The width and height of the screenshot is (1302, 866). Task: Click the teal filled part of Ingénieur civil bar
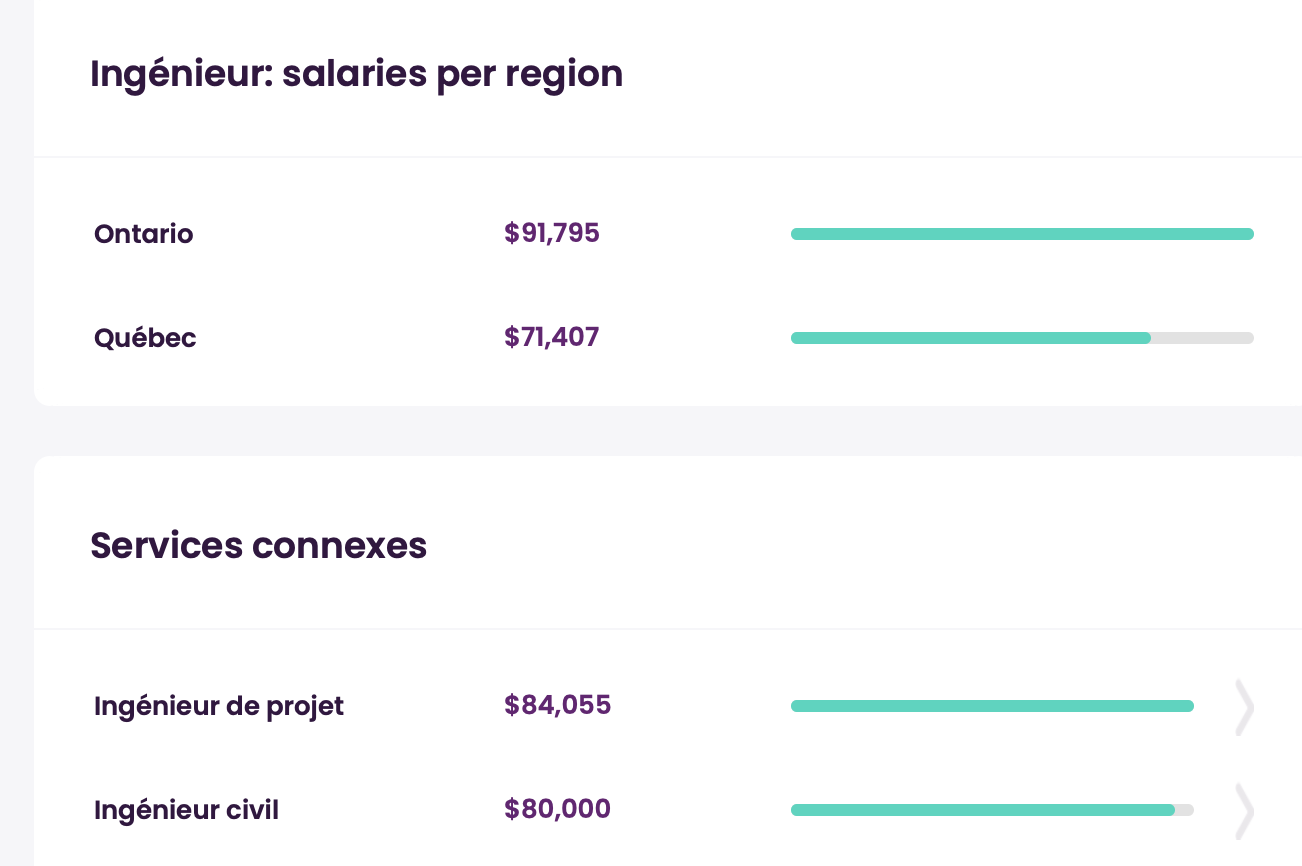click(982, 810)
